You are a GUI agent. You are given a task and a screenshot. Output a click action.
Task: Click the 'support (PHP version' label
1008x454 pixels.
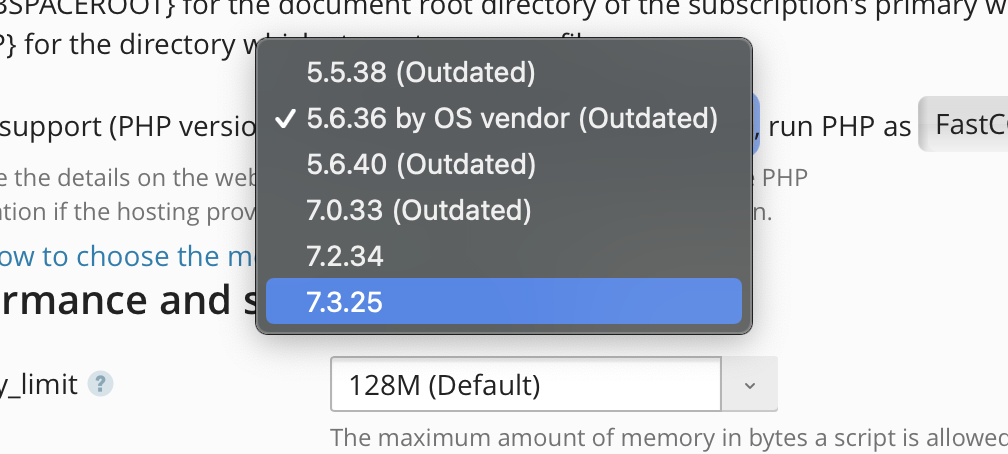point(125,128)
